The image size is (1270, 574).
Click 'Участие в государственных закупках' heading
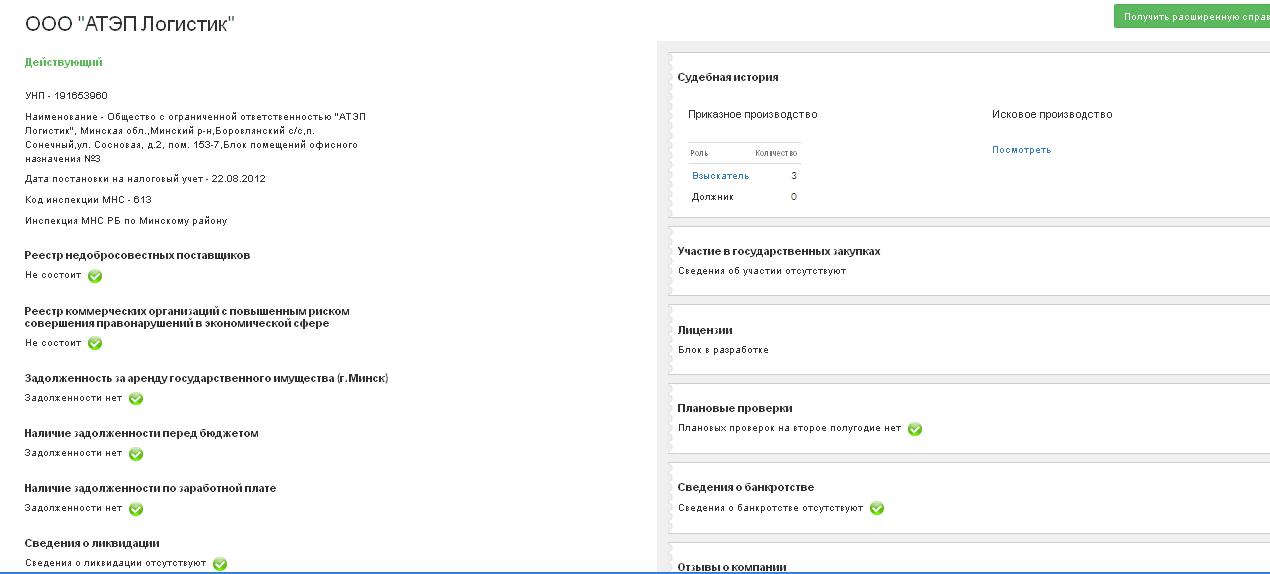pos(779,251)
